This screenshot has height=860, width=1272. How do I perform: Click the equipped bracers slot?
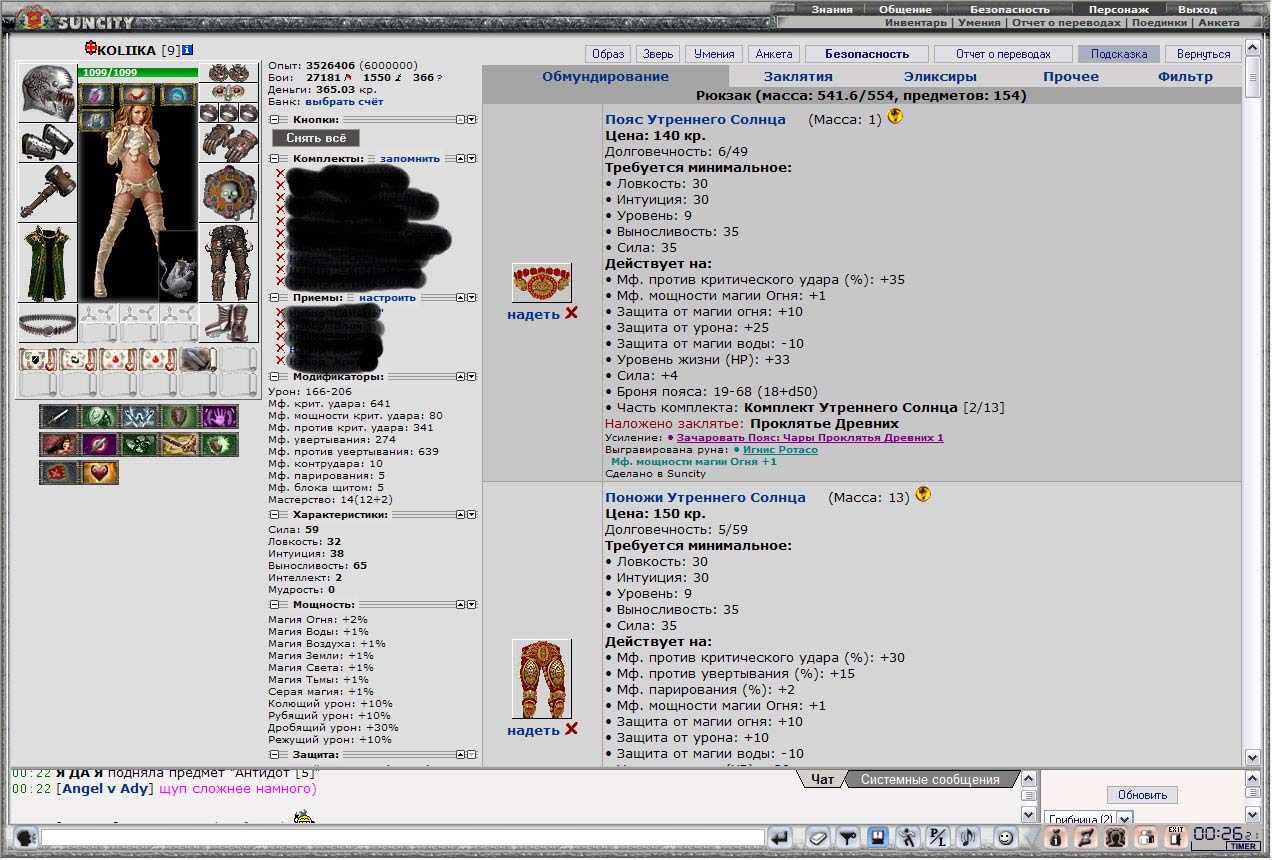click(x=48, y=143)
